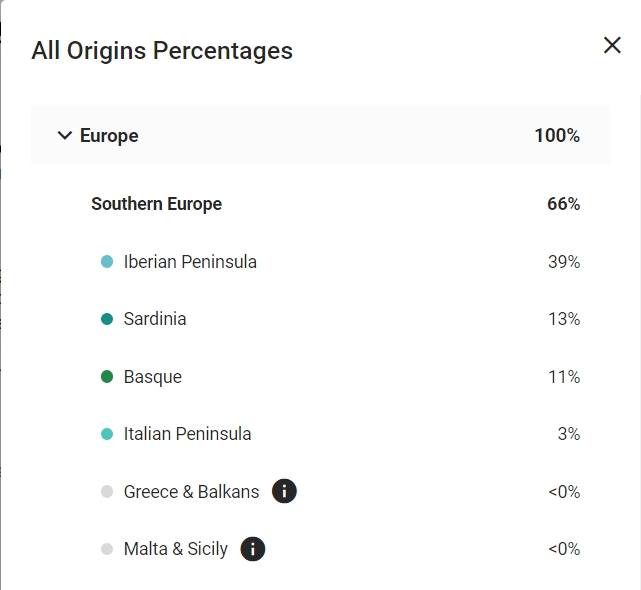Click the Greece & Balkans label
The height and width of the screenshot is (590, 641).
[191, 492]
